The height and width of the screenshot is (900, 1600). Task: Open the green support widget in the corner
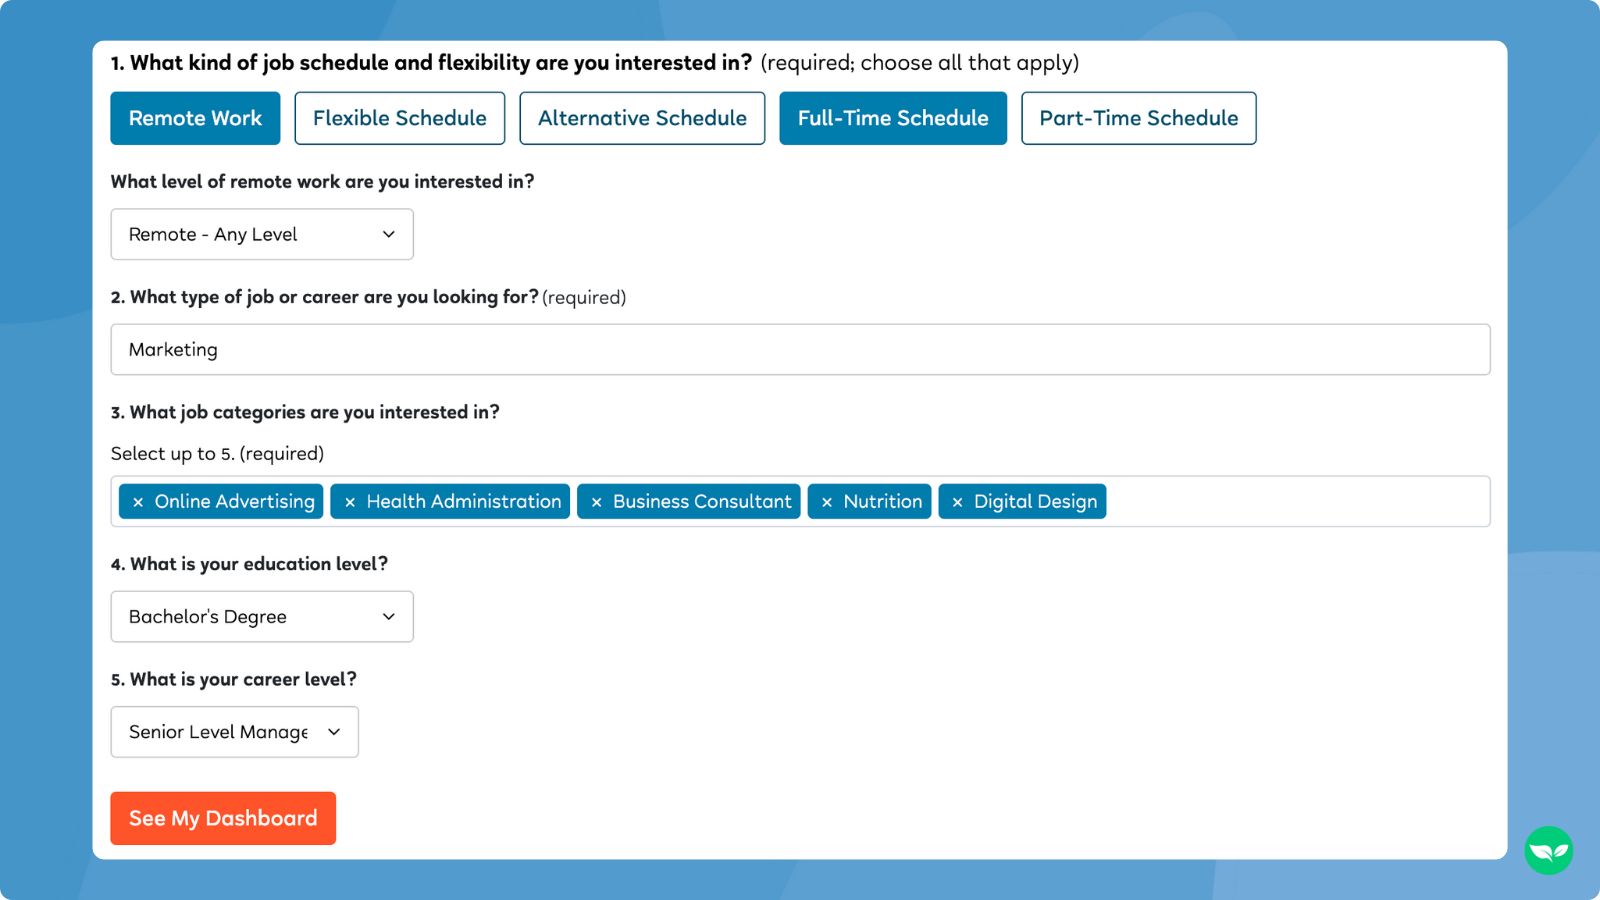(x=1548, y=849)
